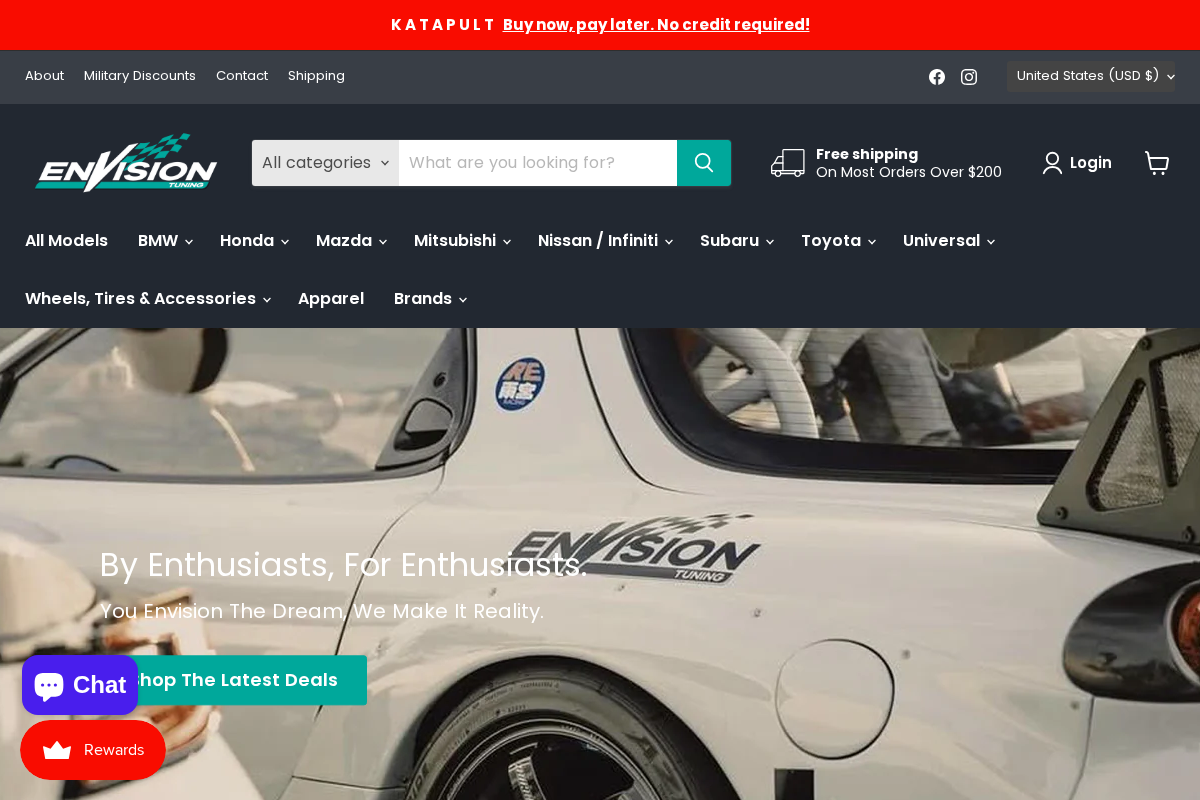This screenshot has width=1200, height=800.
Task: Visit the Military Discounts page
Action: point(140,76)
